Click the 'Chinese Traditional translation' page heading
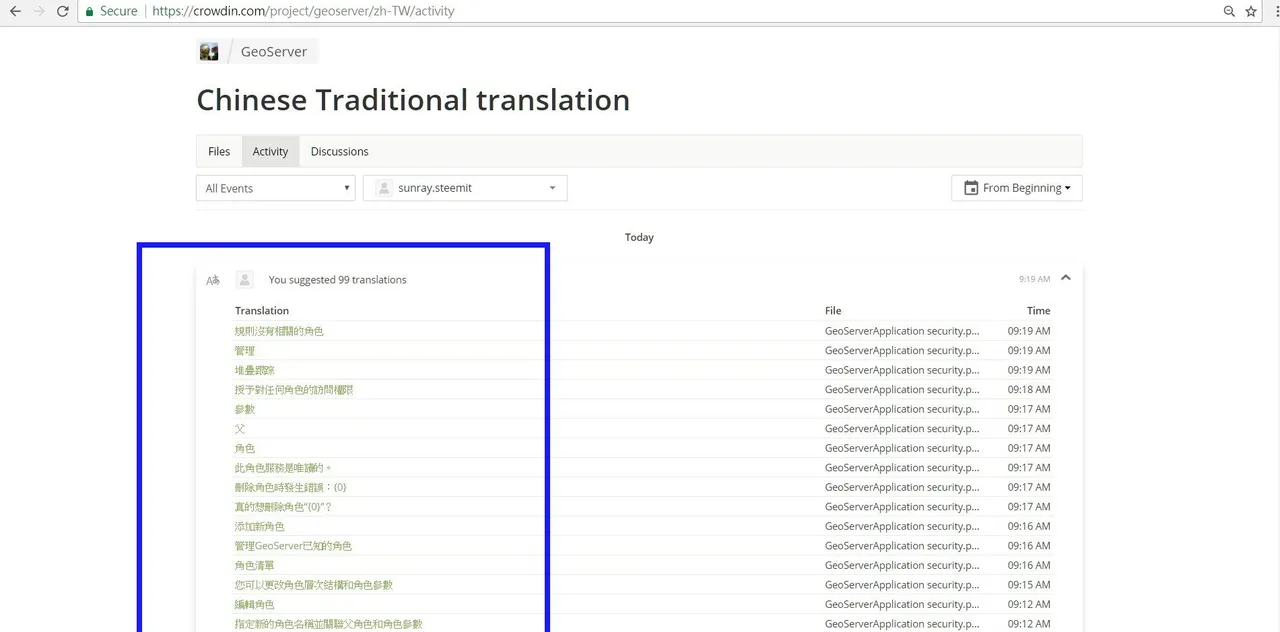Image resolution: width=1280 pixels, height=632 pixels. 413,100
